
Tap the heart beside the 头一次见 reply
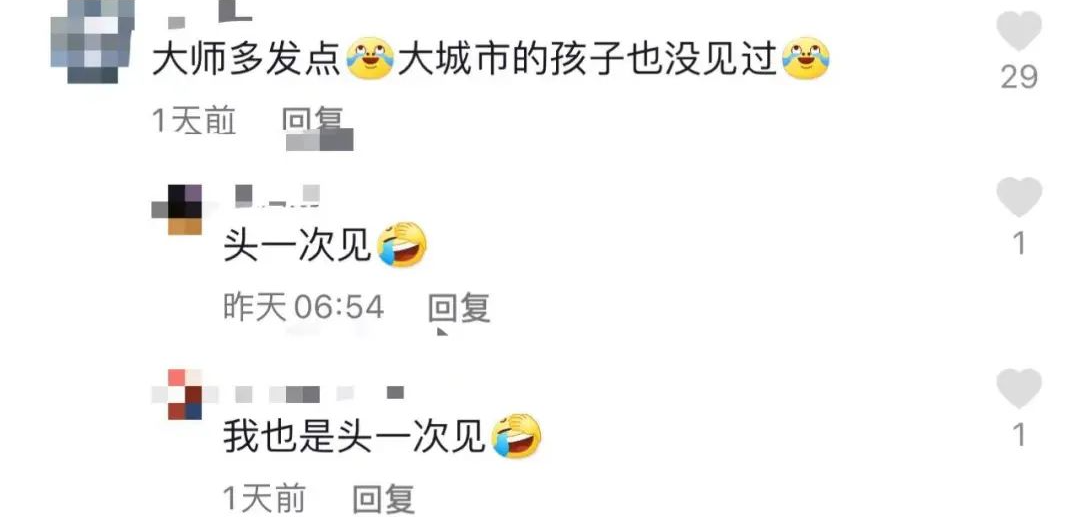(x=1019, y=197)
